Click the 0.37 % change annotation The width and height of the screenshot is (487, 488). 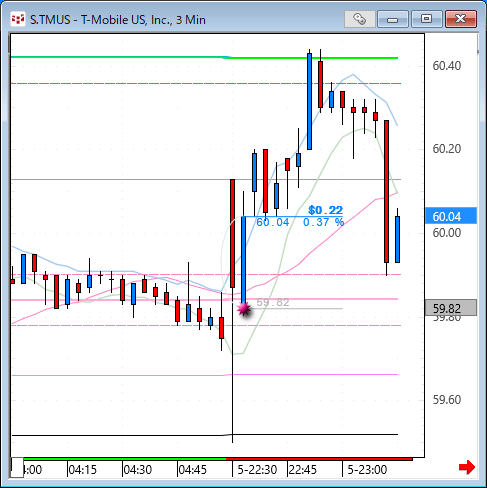(x=323, y=222)
